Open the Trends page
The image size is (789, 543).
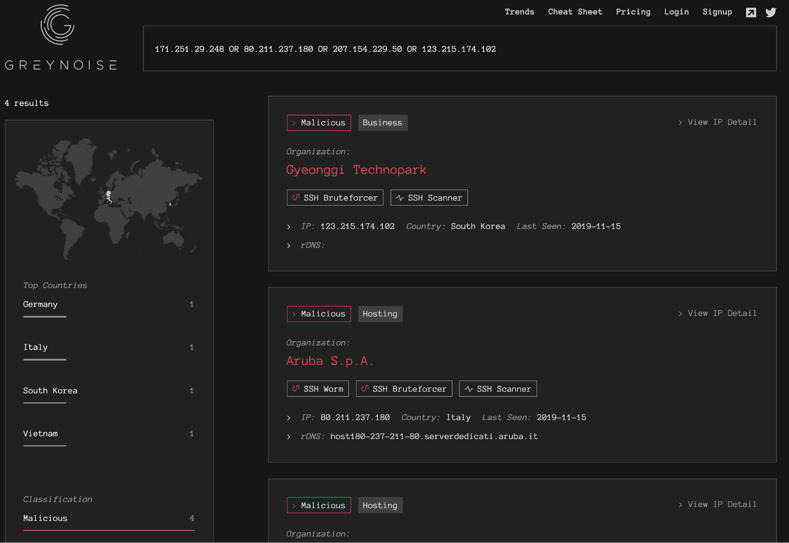click(519, 12)
